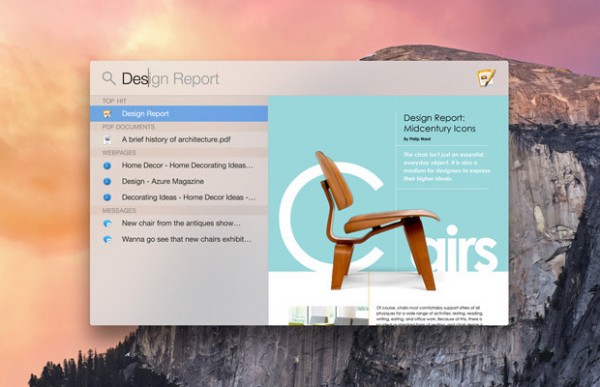Viewport: 600px width, 387px height.
Task: Click Design Report: Midcentury Icons preview title
Action: click(440, 123)
